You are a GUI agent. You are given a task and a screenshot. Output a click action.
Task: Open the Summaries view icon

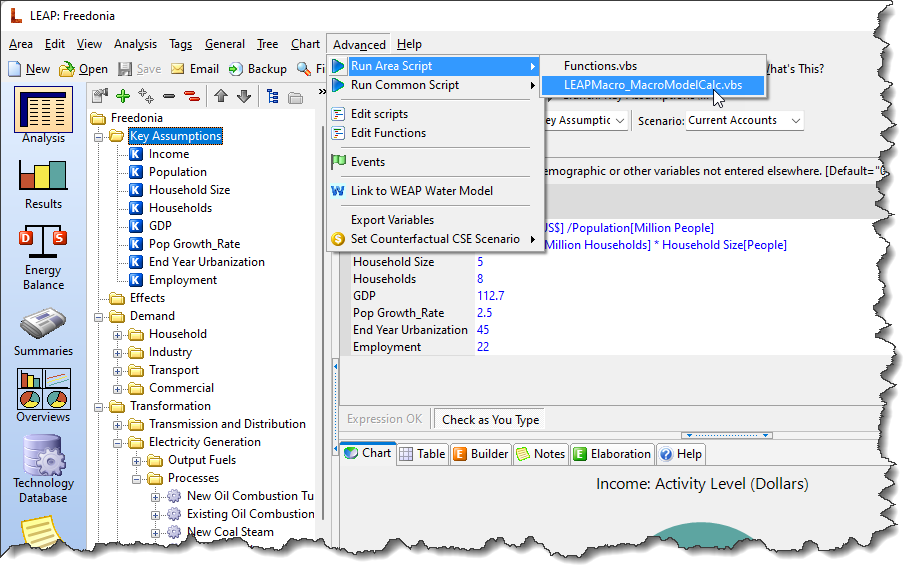(x=43, y=323)
